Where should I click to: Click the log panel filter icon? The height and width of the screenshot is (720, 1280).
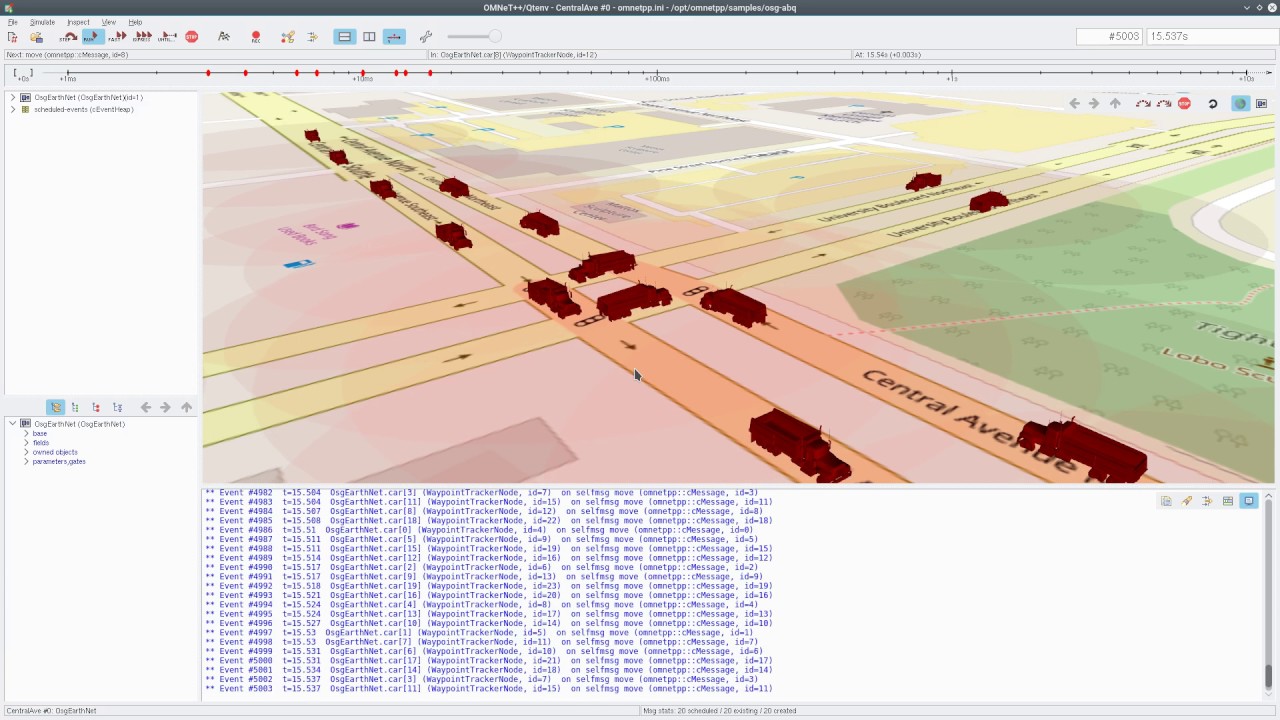[1207, 501]
